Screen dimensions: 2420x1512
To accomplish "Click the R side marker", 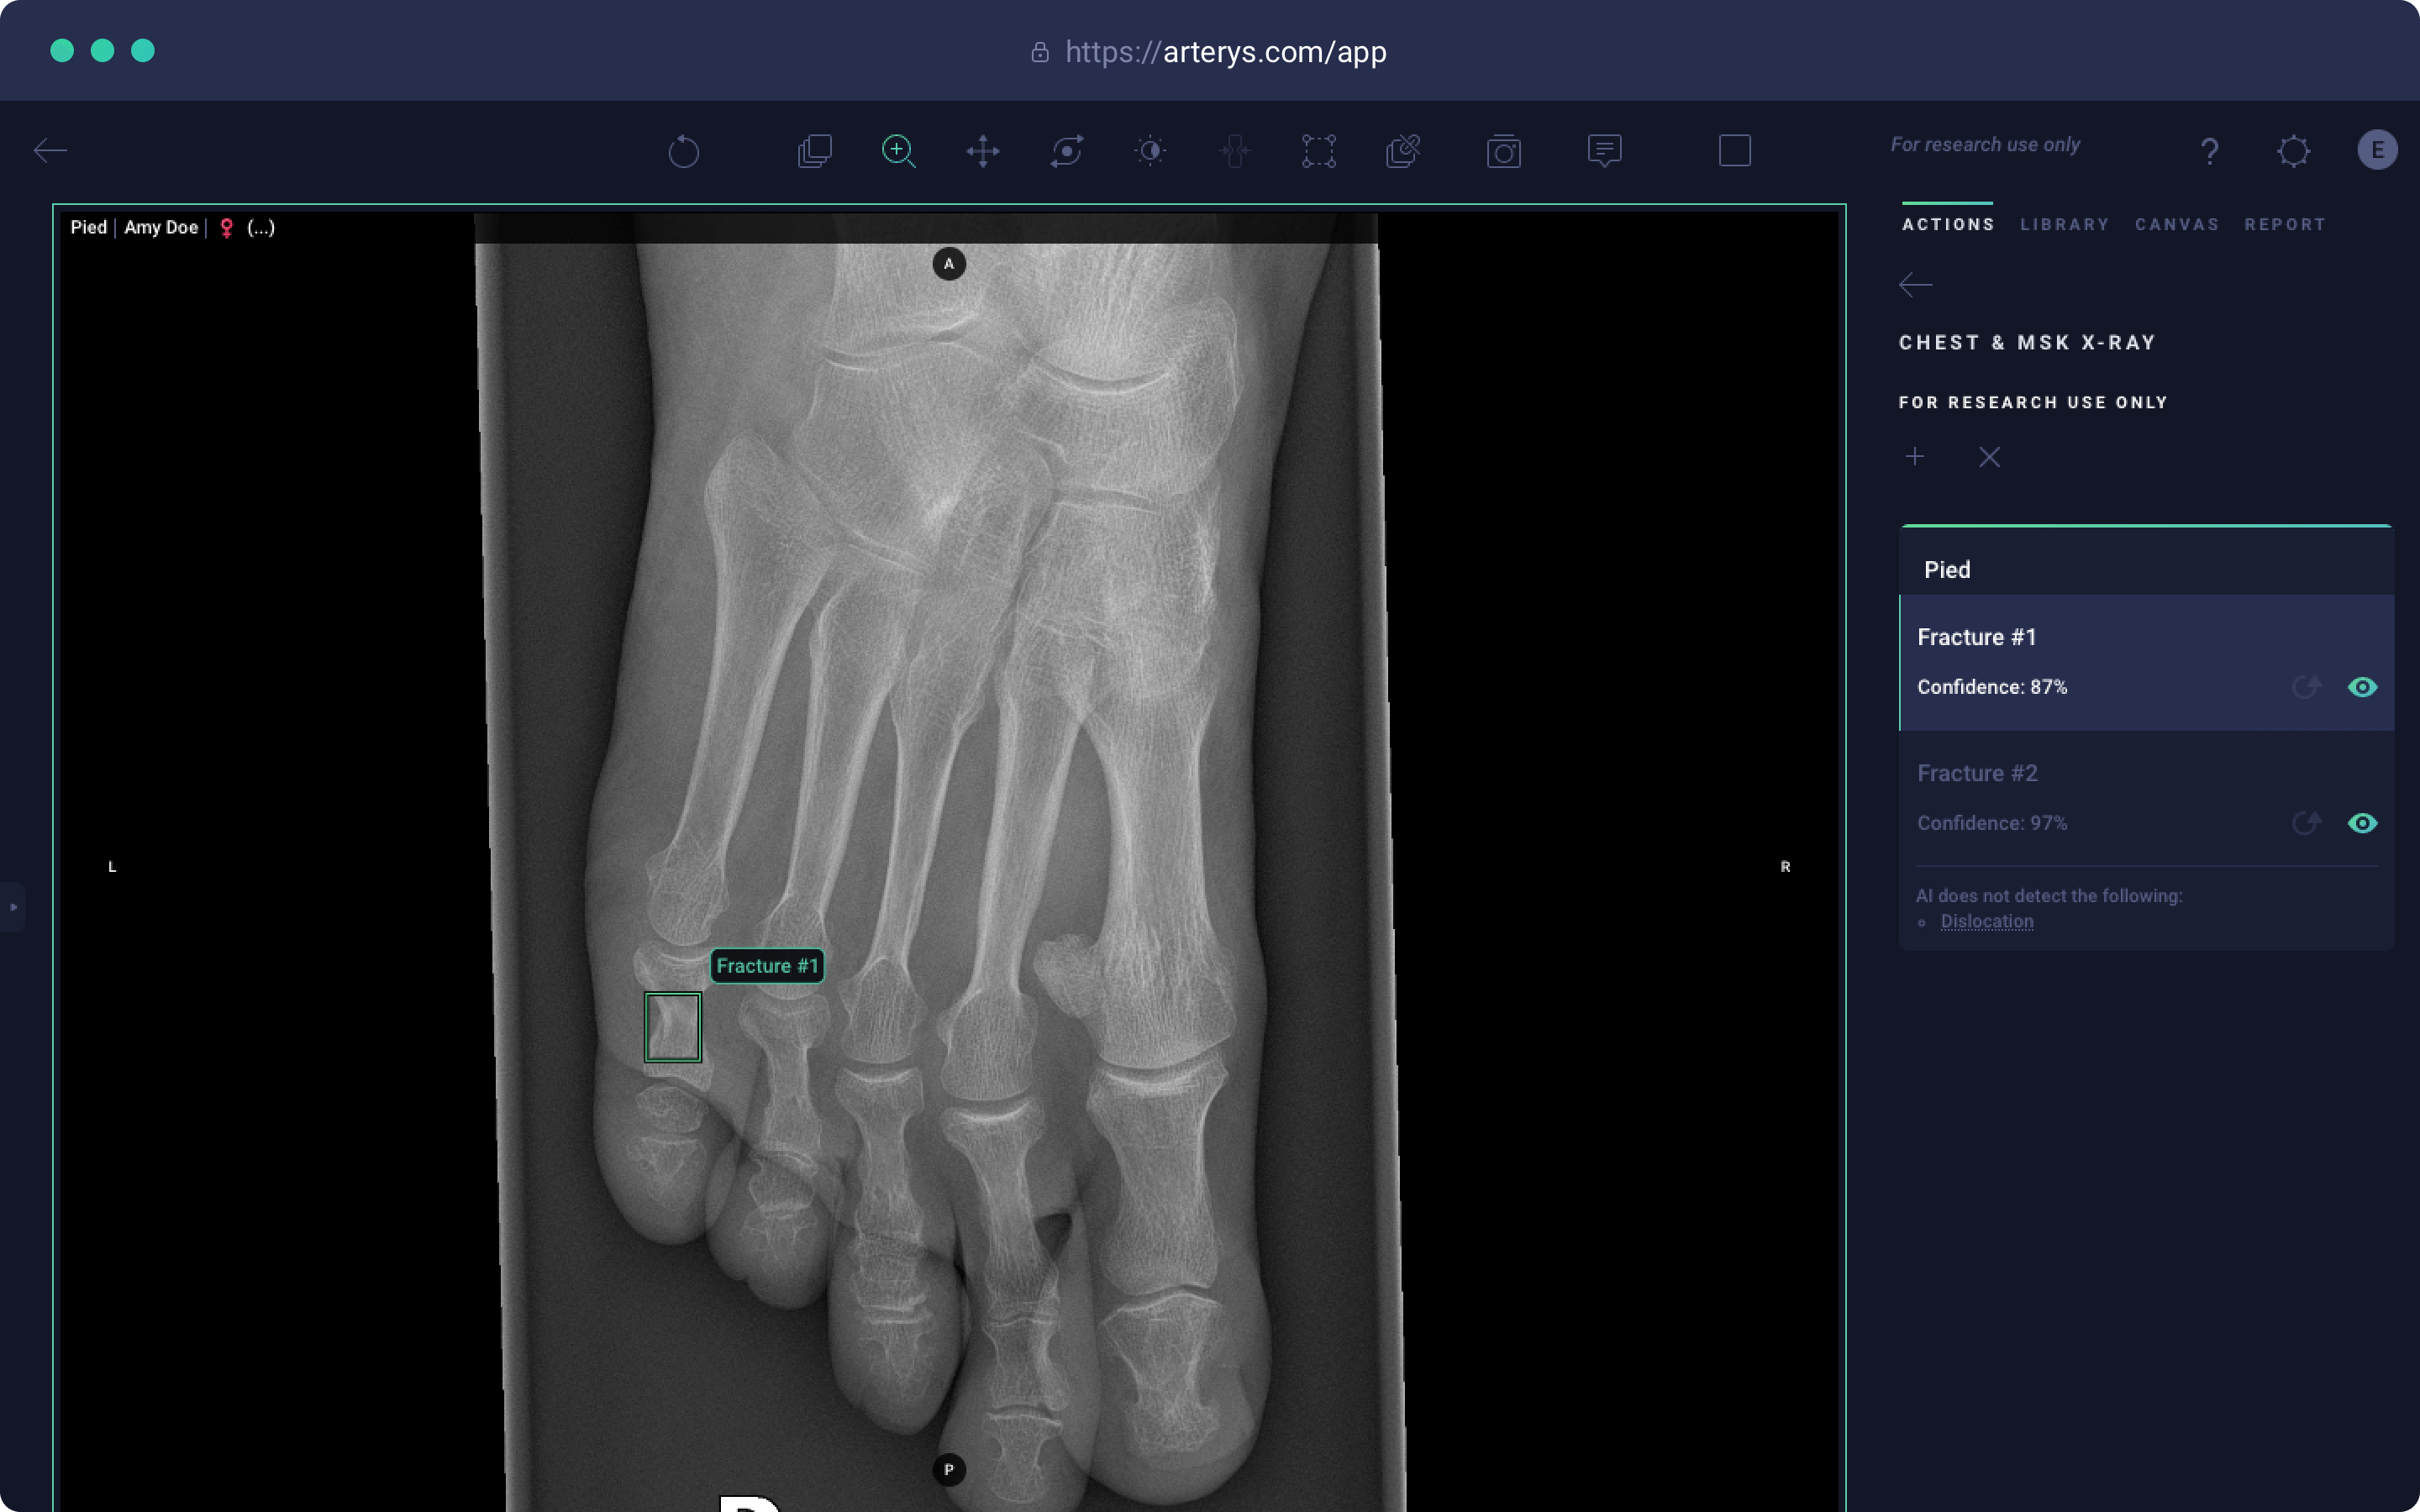I will coord(1785,867).
